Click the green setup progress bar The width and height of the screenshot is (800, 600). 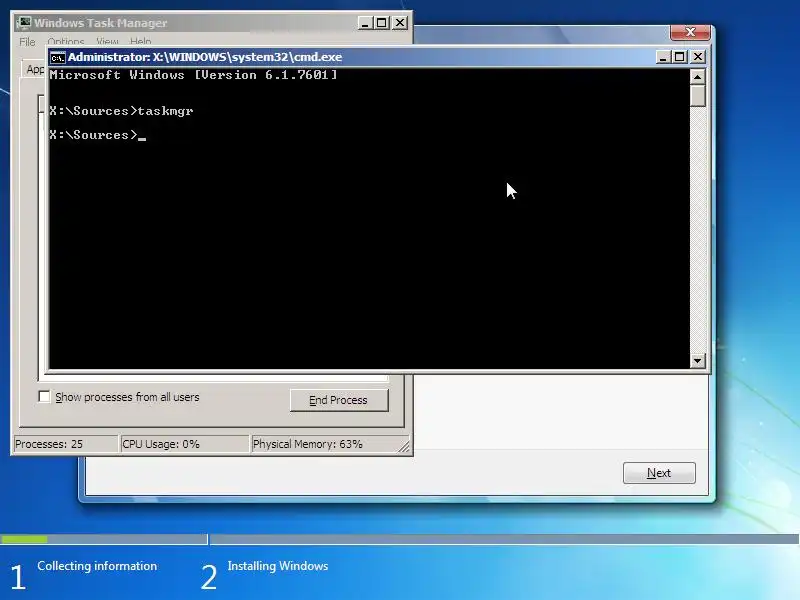(x=24, y=539)
